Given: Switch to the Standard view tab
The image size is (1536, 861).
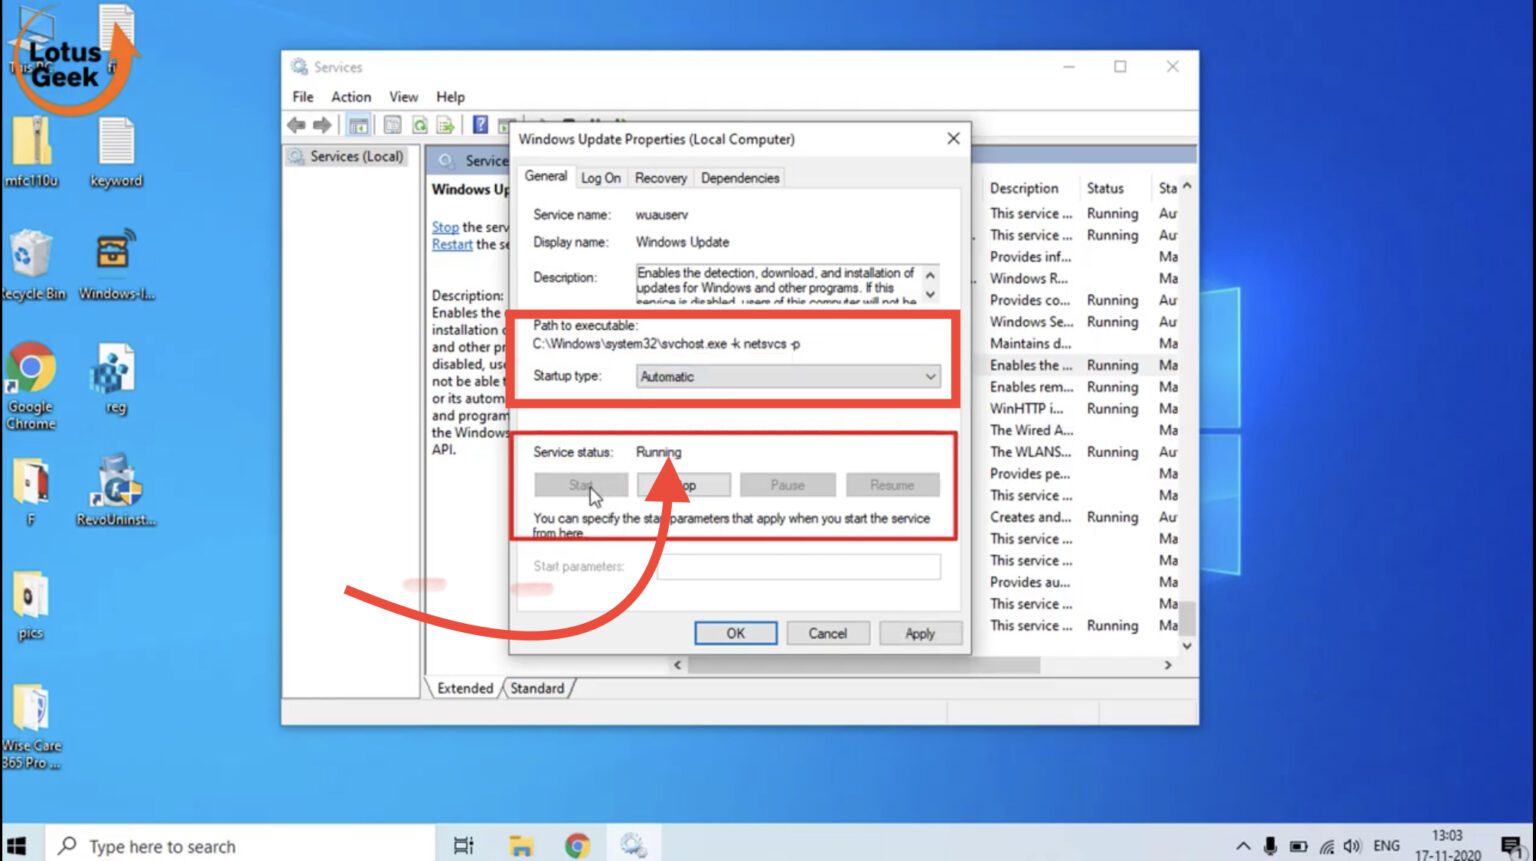Looking at the screenshot, I should coord(537,688).
